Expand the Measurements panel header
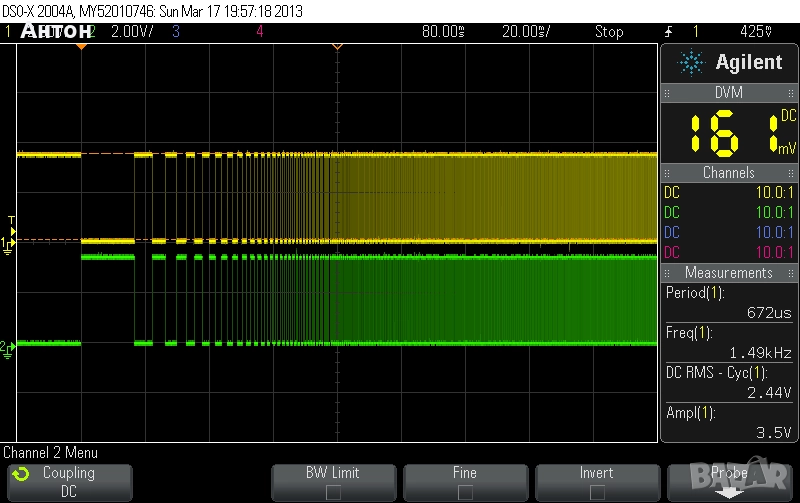Screen dimensions: 800x503 (x=728, y=272)
